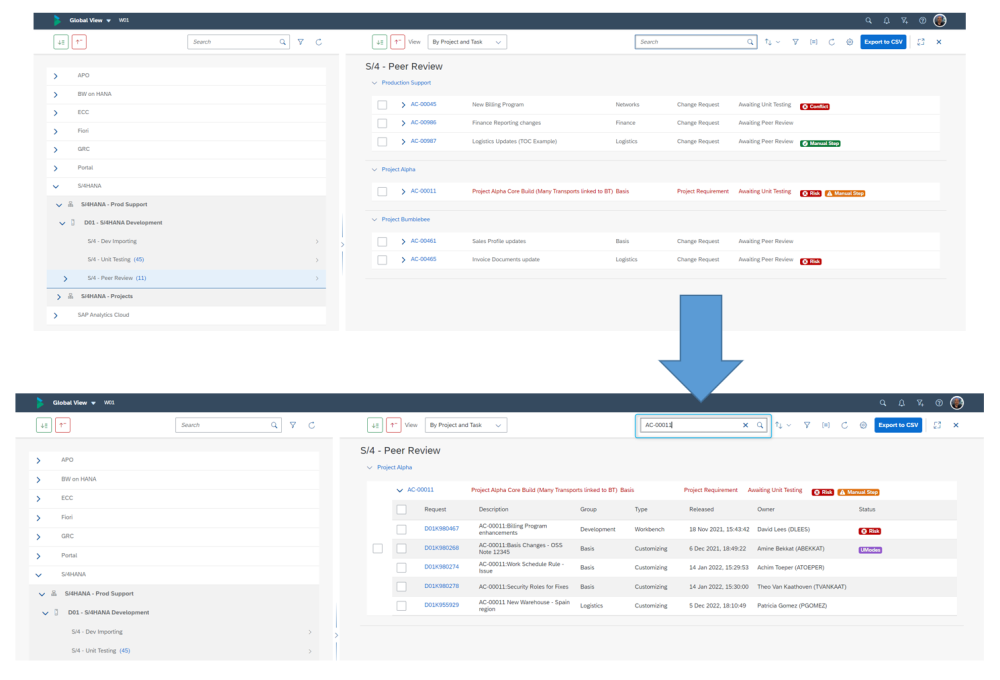Viewport: 1000px width, 680px height.
Task: Open the By Project and Task dropdown, bottom screenshot
Action: click(x=466, y=425)
